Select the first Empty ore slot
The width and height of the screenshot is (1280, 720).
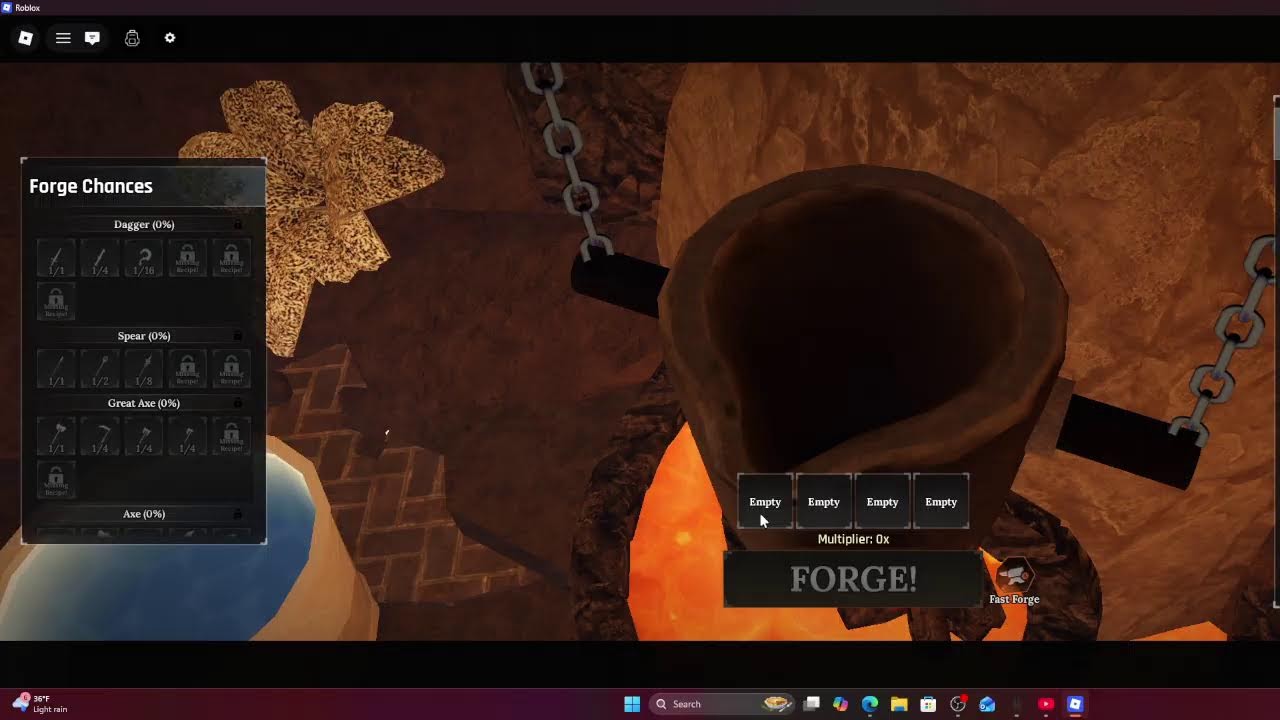coord(765,502)
